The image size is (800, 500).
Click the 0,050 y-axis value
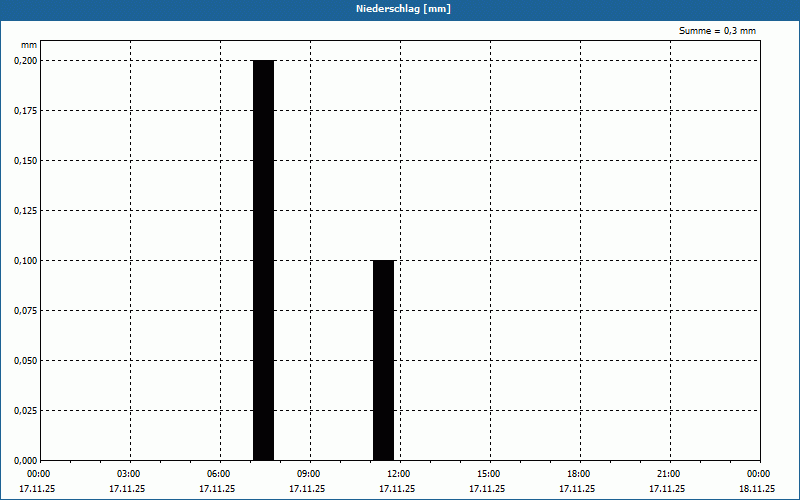26,360
